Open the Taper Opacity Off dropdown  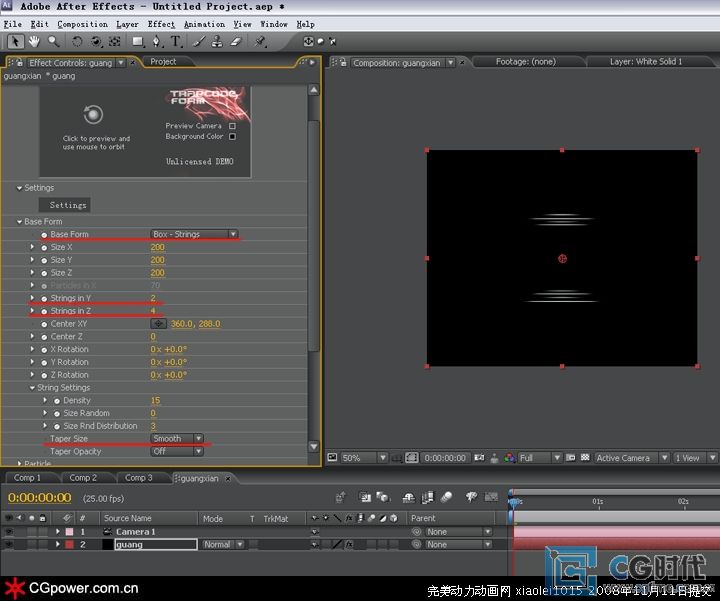(x=177, y=451)
